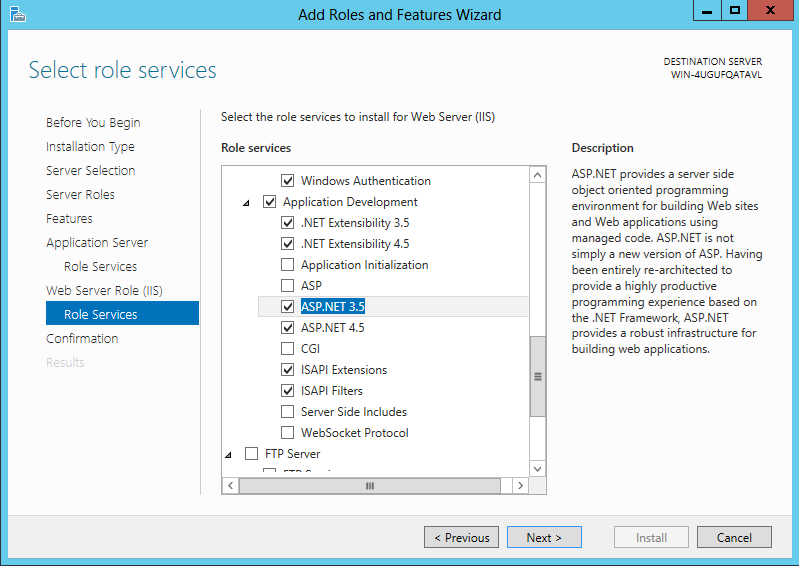The image size is (799, 566).
Task: Go to Before You Begin step
Action: click(x=93, y=123)
